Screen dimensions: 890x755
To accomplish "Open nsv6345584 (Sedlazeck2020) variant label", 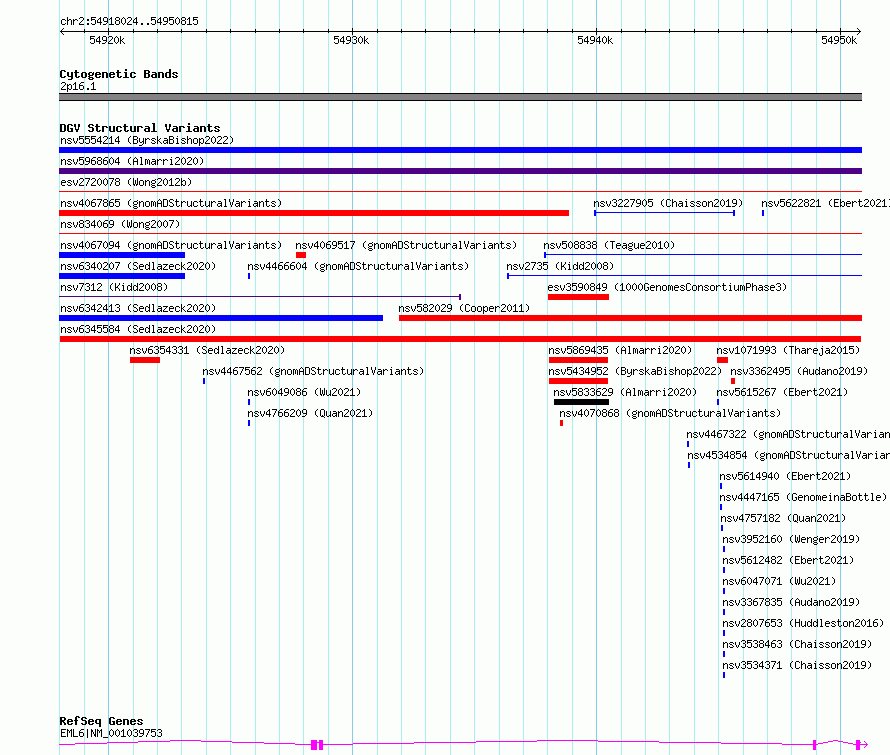I will 138,329.
